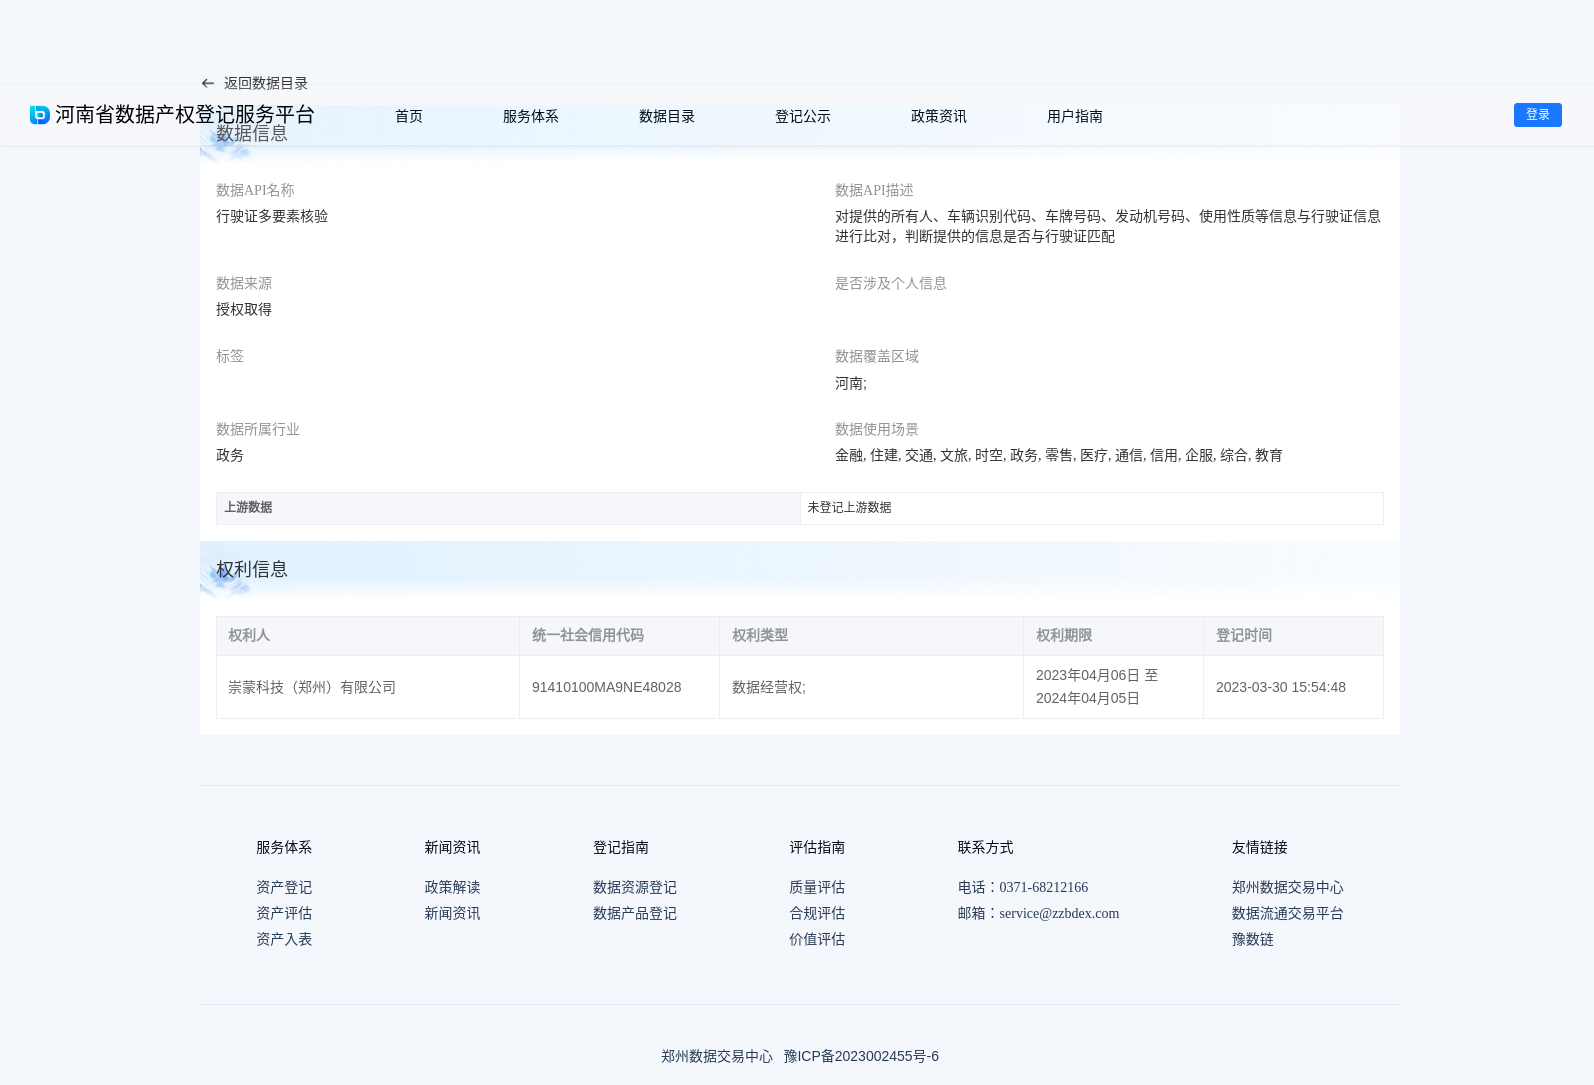The image size is (1594, 1085).
Task: Click the phone number 0371-68212166
Action: click(x=1044, y=887)
